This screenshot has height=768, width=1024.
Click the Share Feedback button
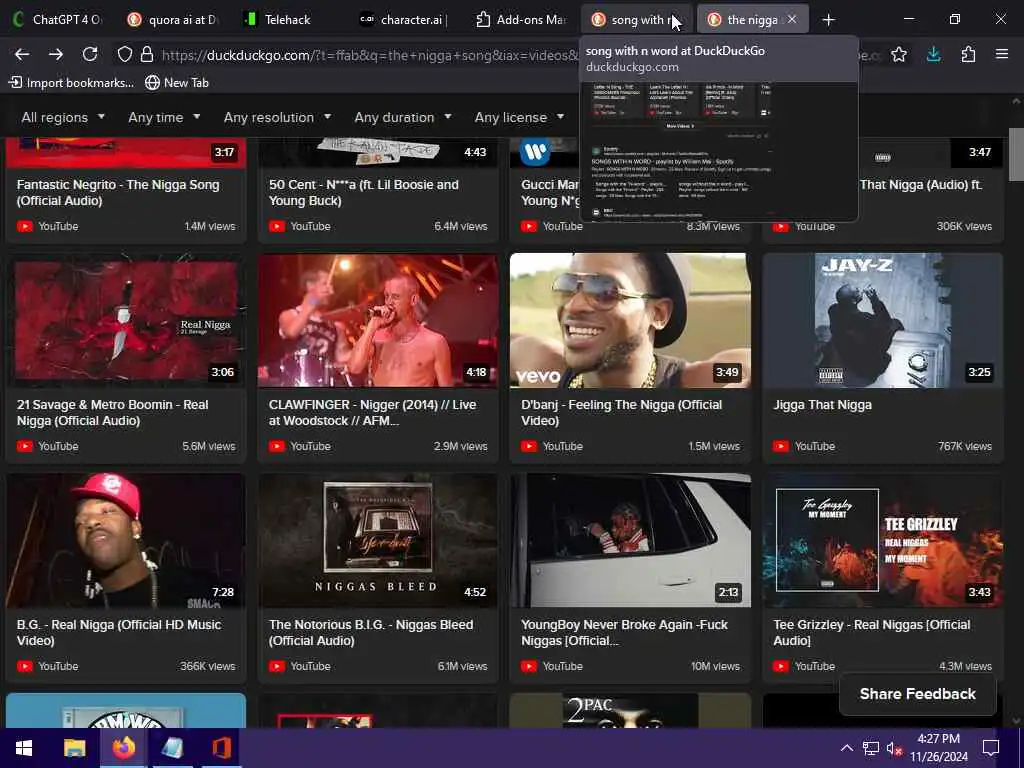click(918, 694)
